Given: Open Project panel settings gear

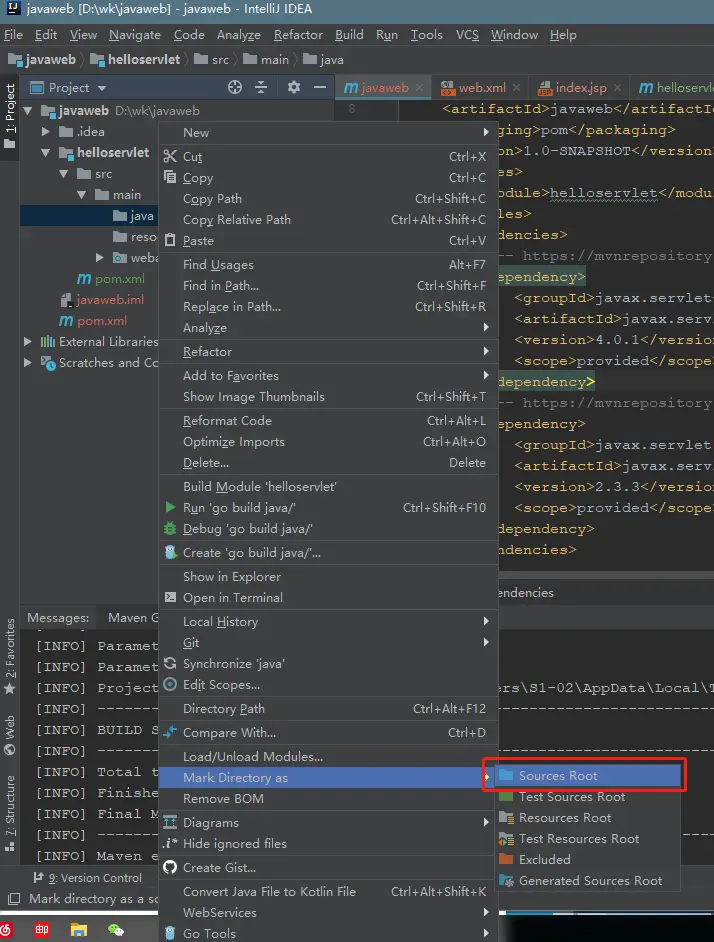Looking at the screenshot, I should [293, 87].
